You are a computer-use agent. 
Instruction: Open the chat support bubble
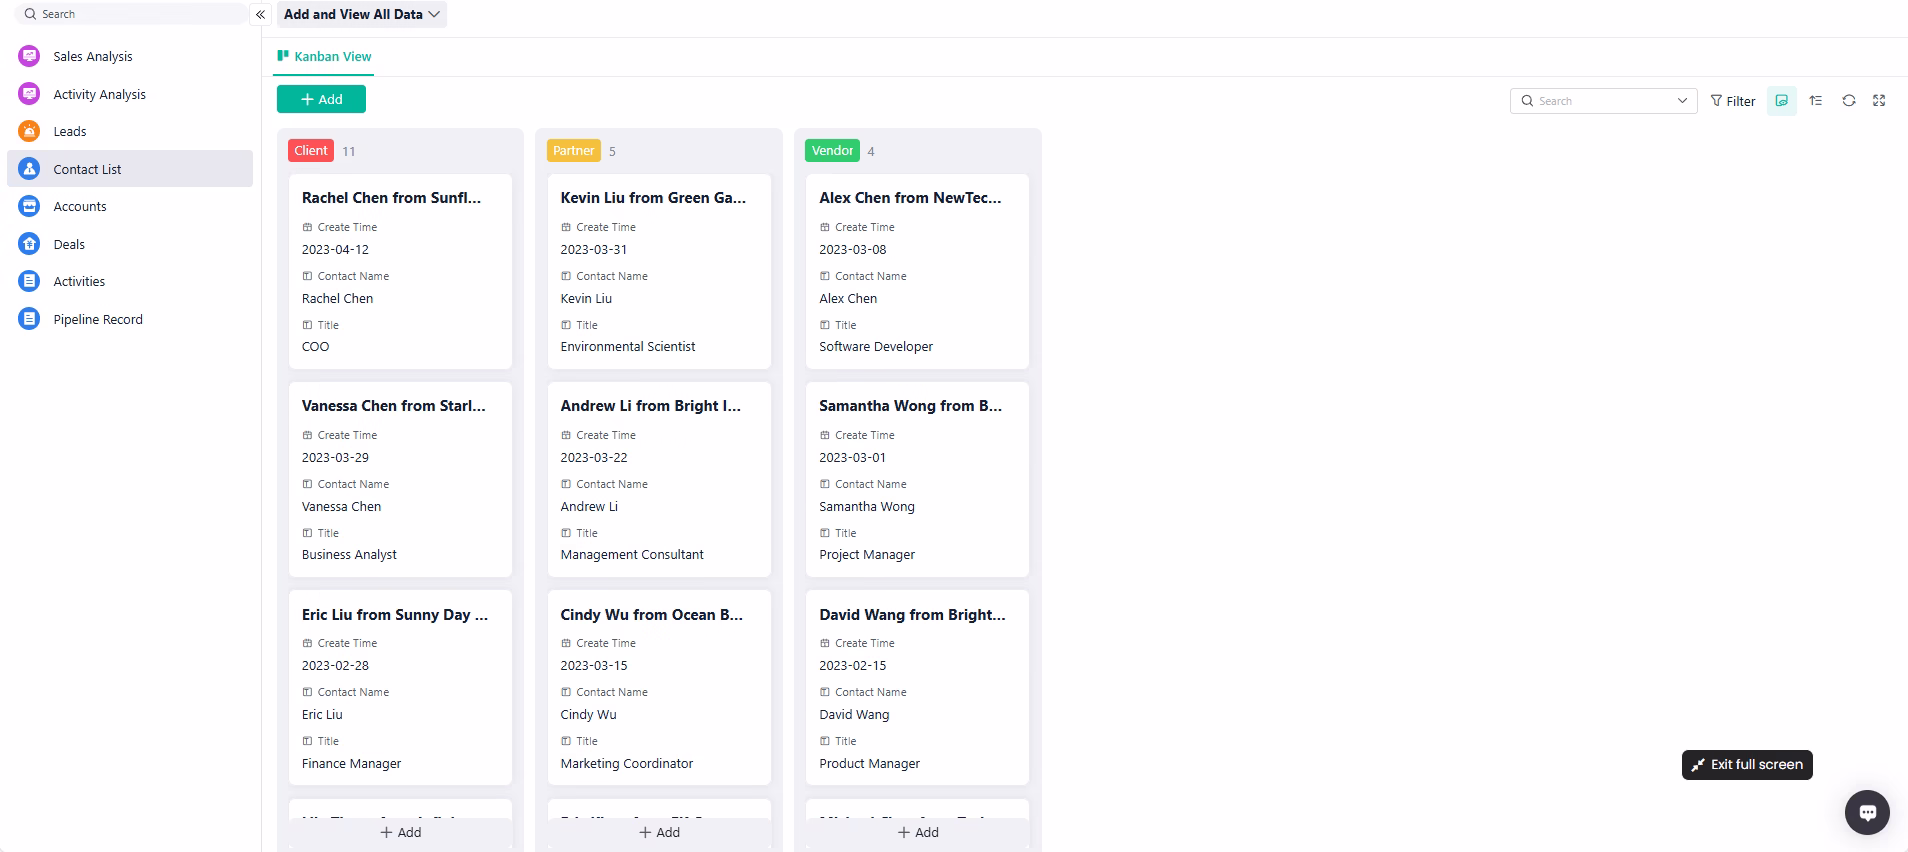1866,812
